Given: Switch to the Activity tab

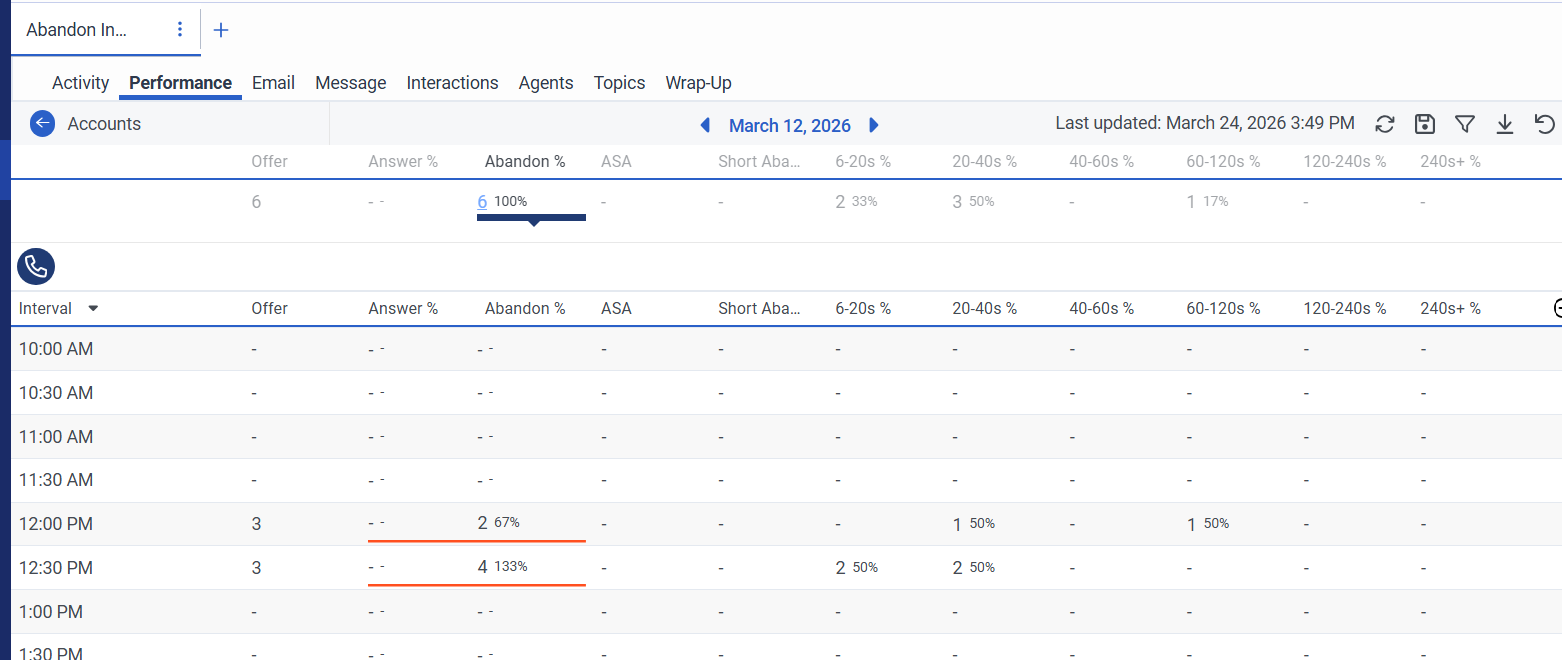Looking at the screenshot, I should 80,83.
